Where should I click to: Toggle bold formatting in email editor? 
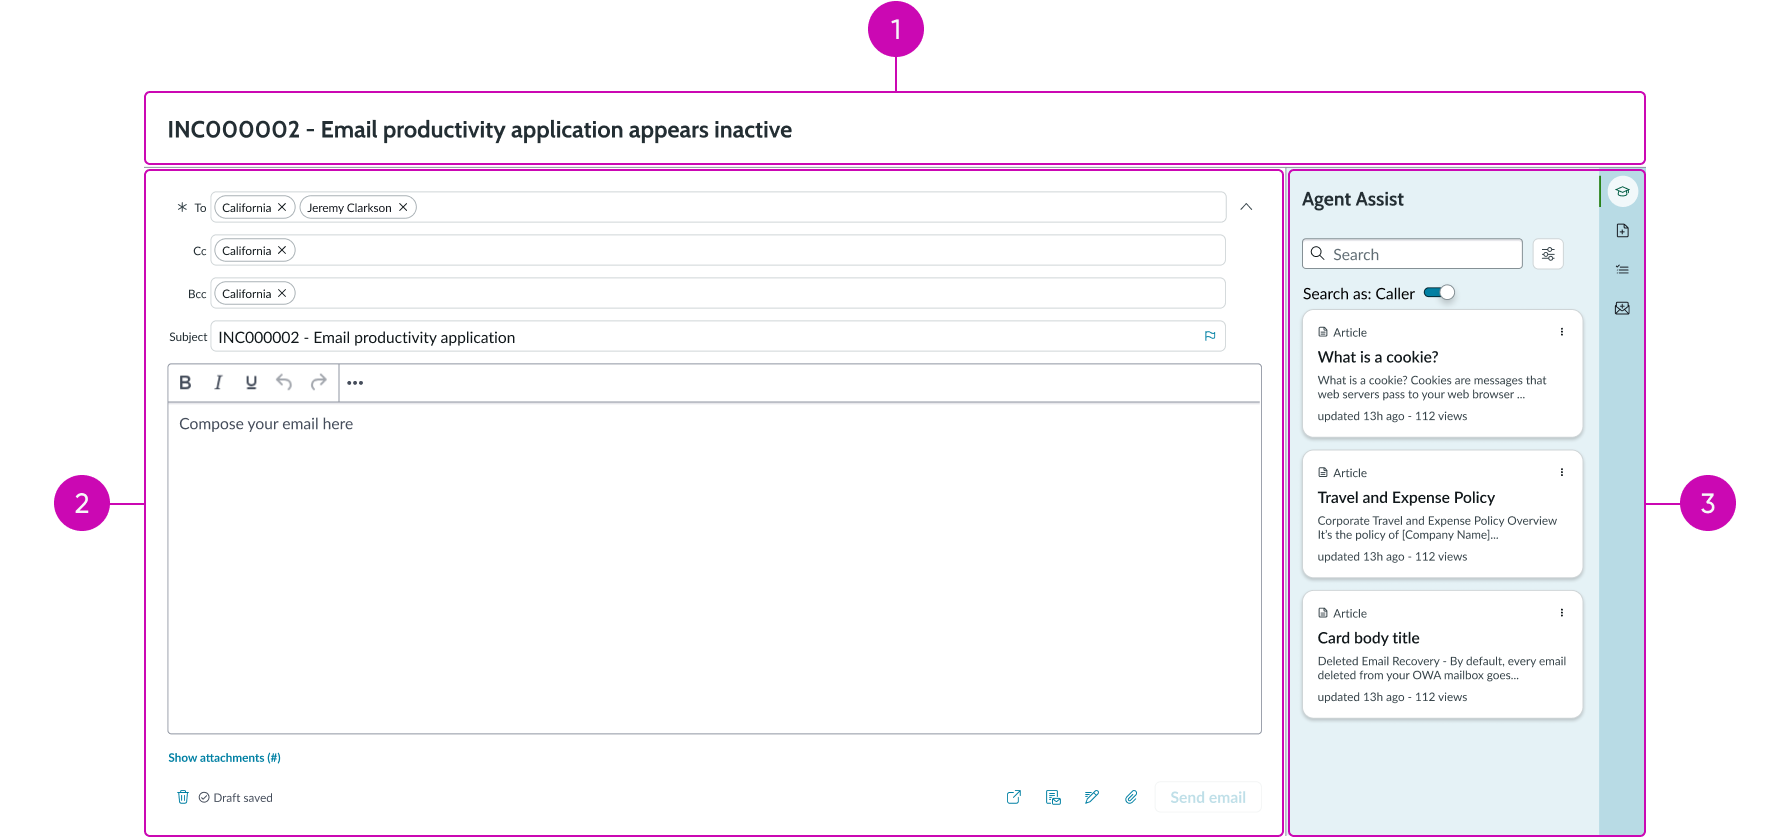pos(185,382)
